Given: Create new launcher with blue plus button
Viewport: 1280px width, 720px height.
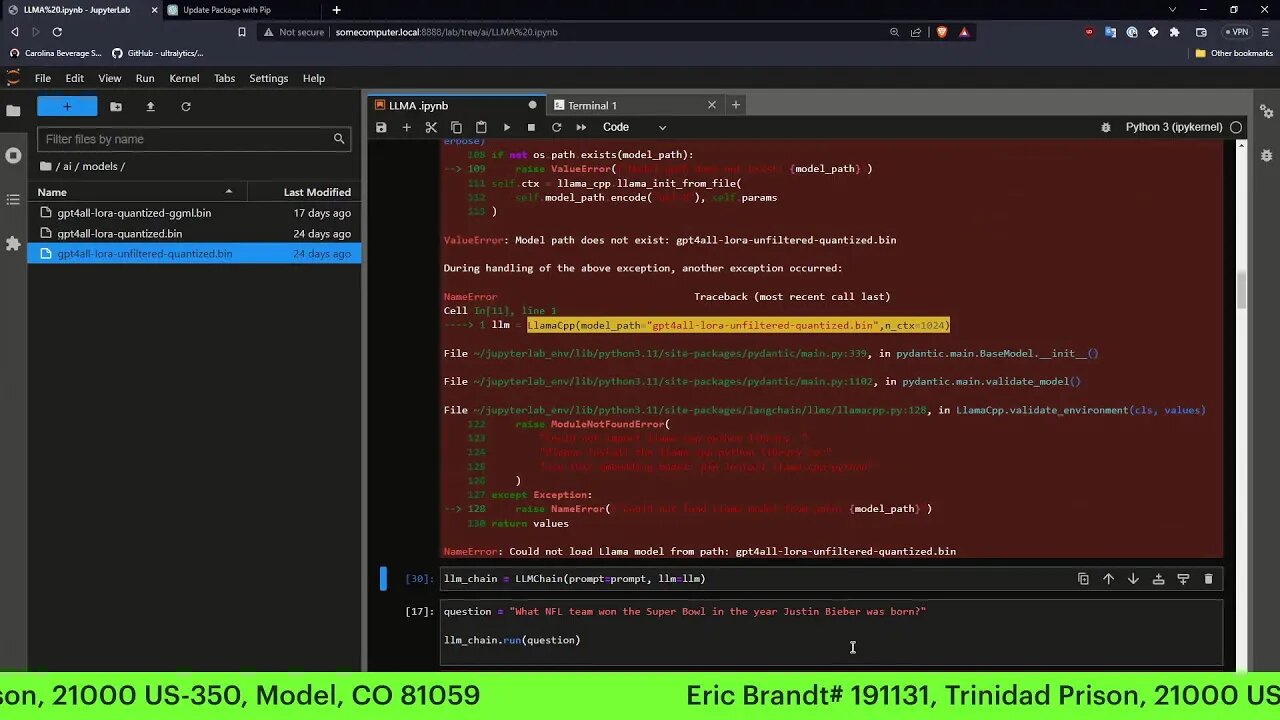Looking at the screenshot, I should pos(67,106).
